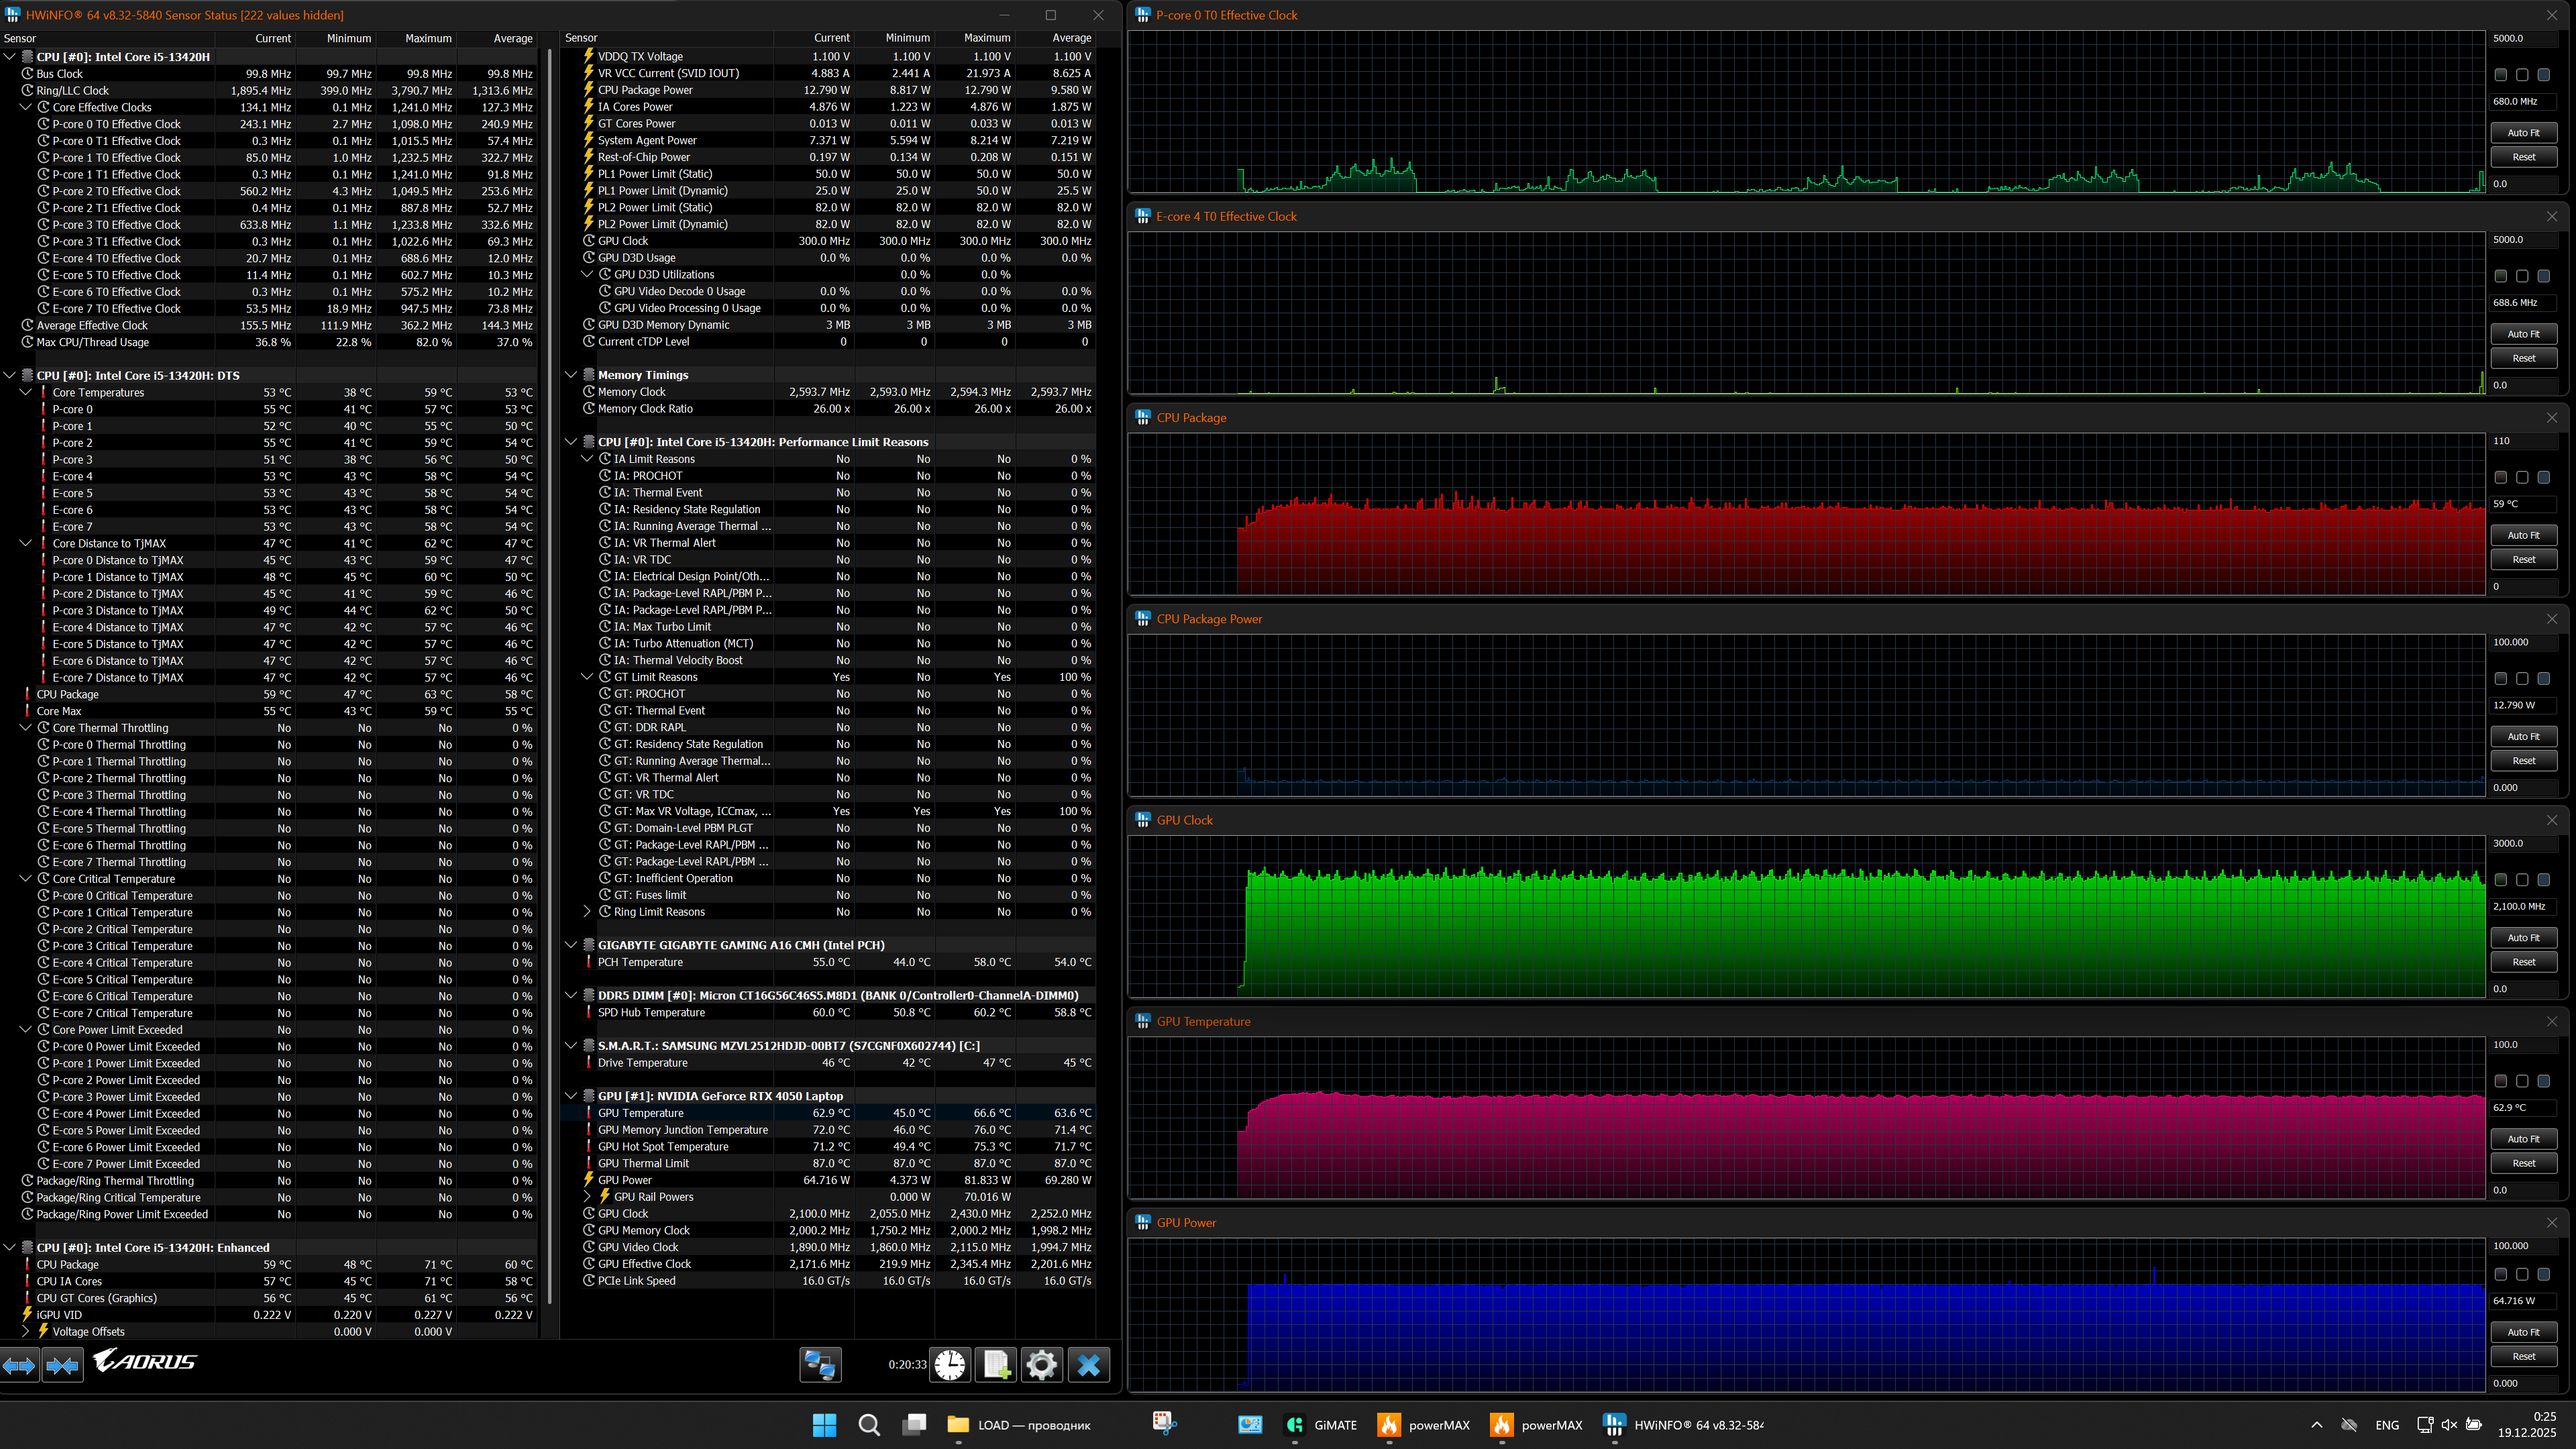The width and height of the screenshot is (2576, 1449).
Task: Click the Maximum column header in left panel
Action: point(428,38)
